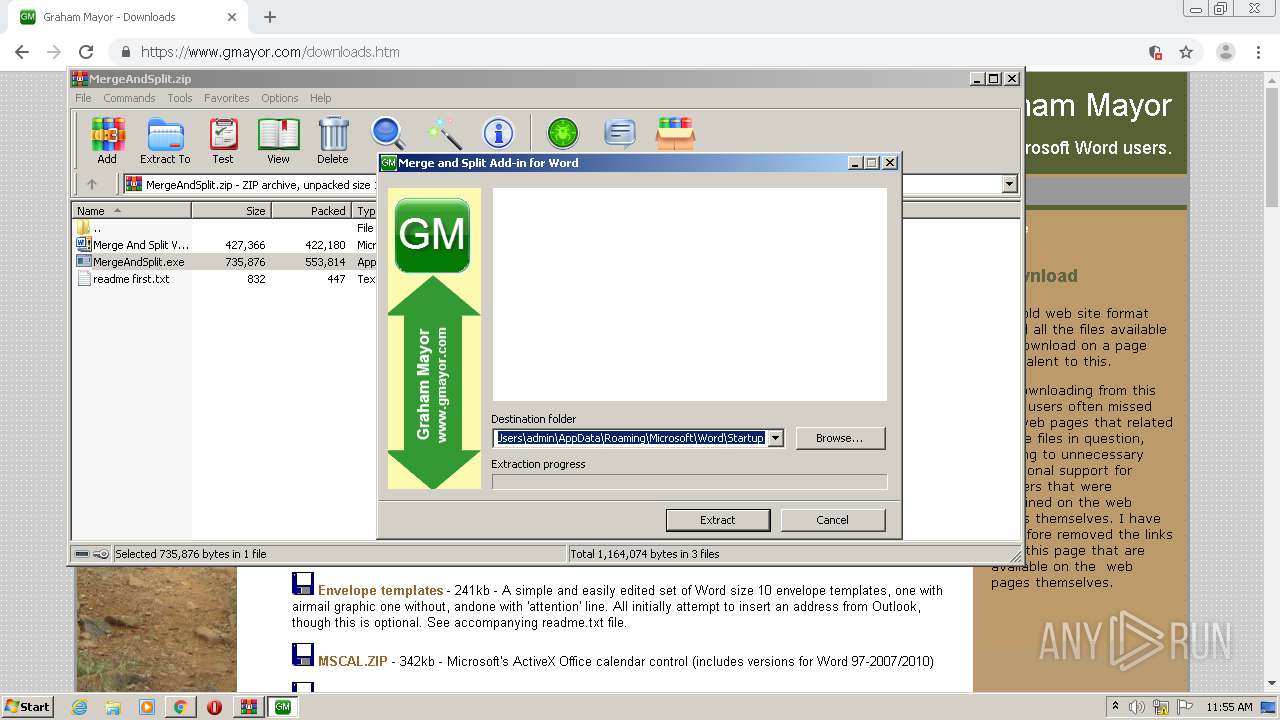Click the green VirusScan bug icon
Screen dimensions: 1280x720
click(x=563, y=133)
